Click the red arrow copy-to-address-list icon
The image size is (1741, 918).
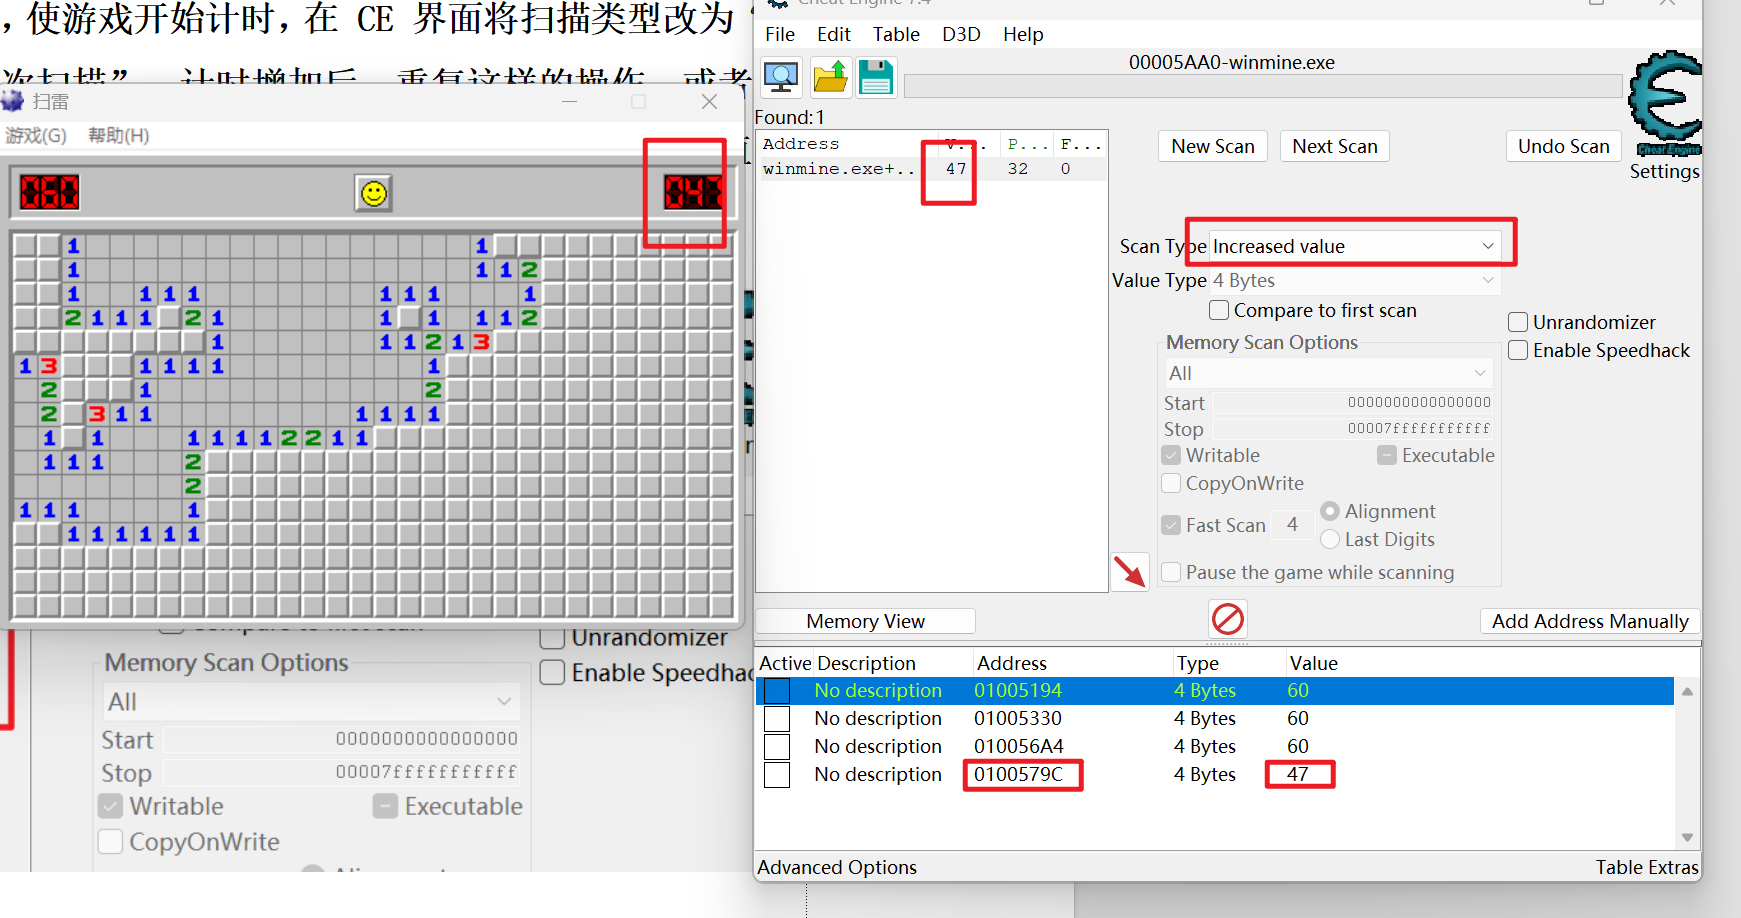(1130, 572)
